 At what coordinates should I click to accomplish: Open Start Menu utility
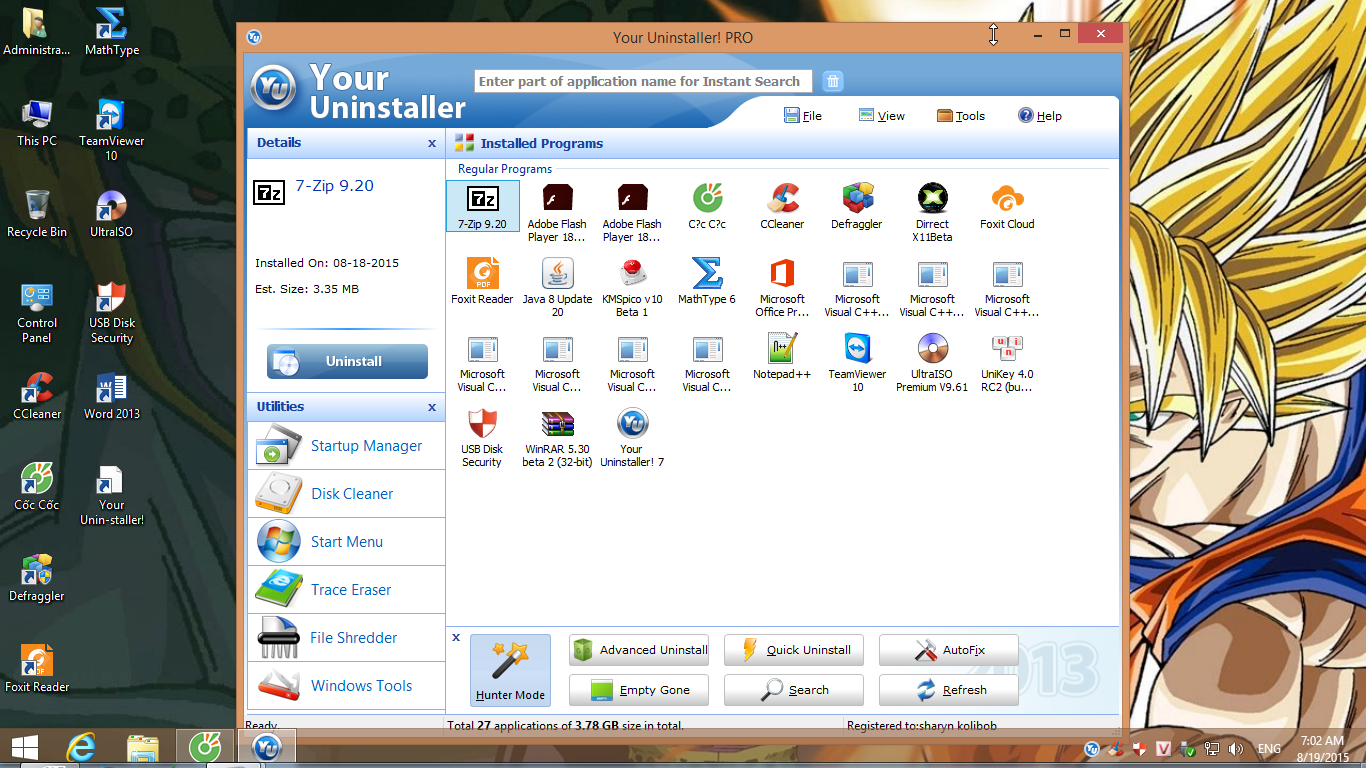click(345, 542)
